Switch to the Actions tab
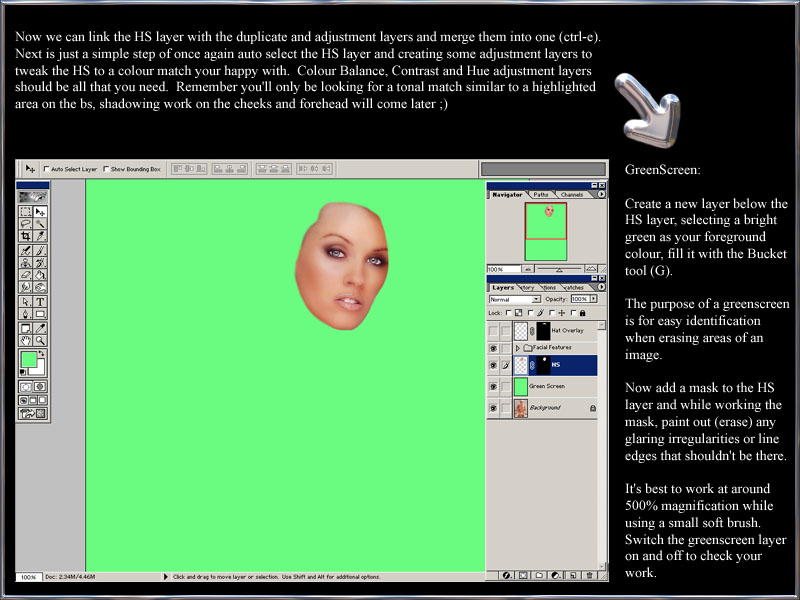 point(549,288)
